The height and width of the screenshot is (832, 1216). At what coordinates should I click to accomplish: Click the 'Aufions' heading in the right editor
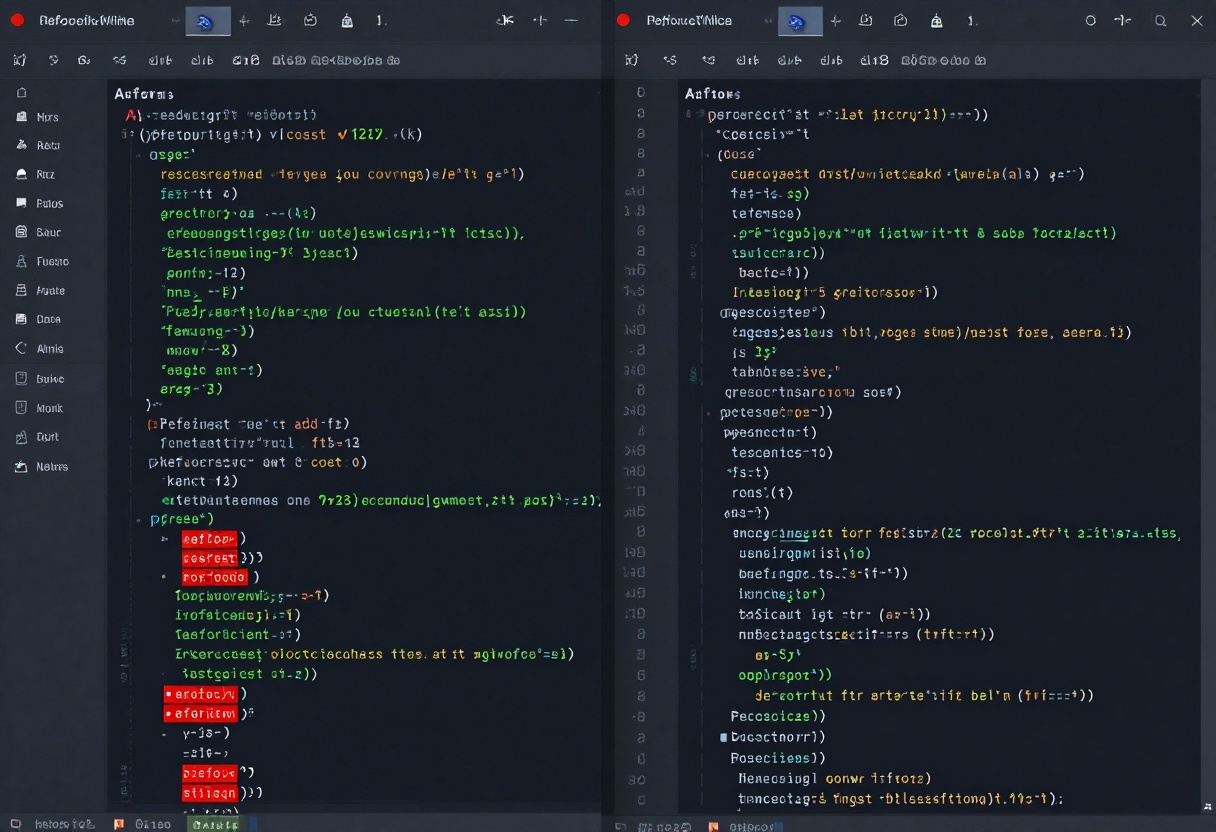(x=713, y=94)
